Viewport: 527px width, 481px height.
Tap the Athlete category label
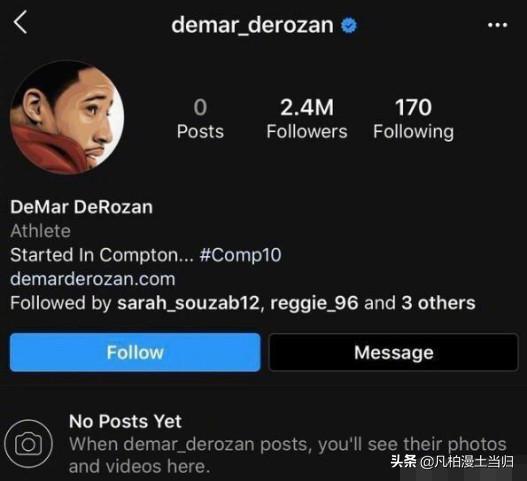point(40,231)
